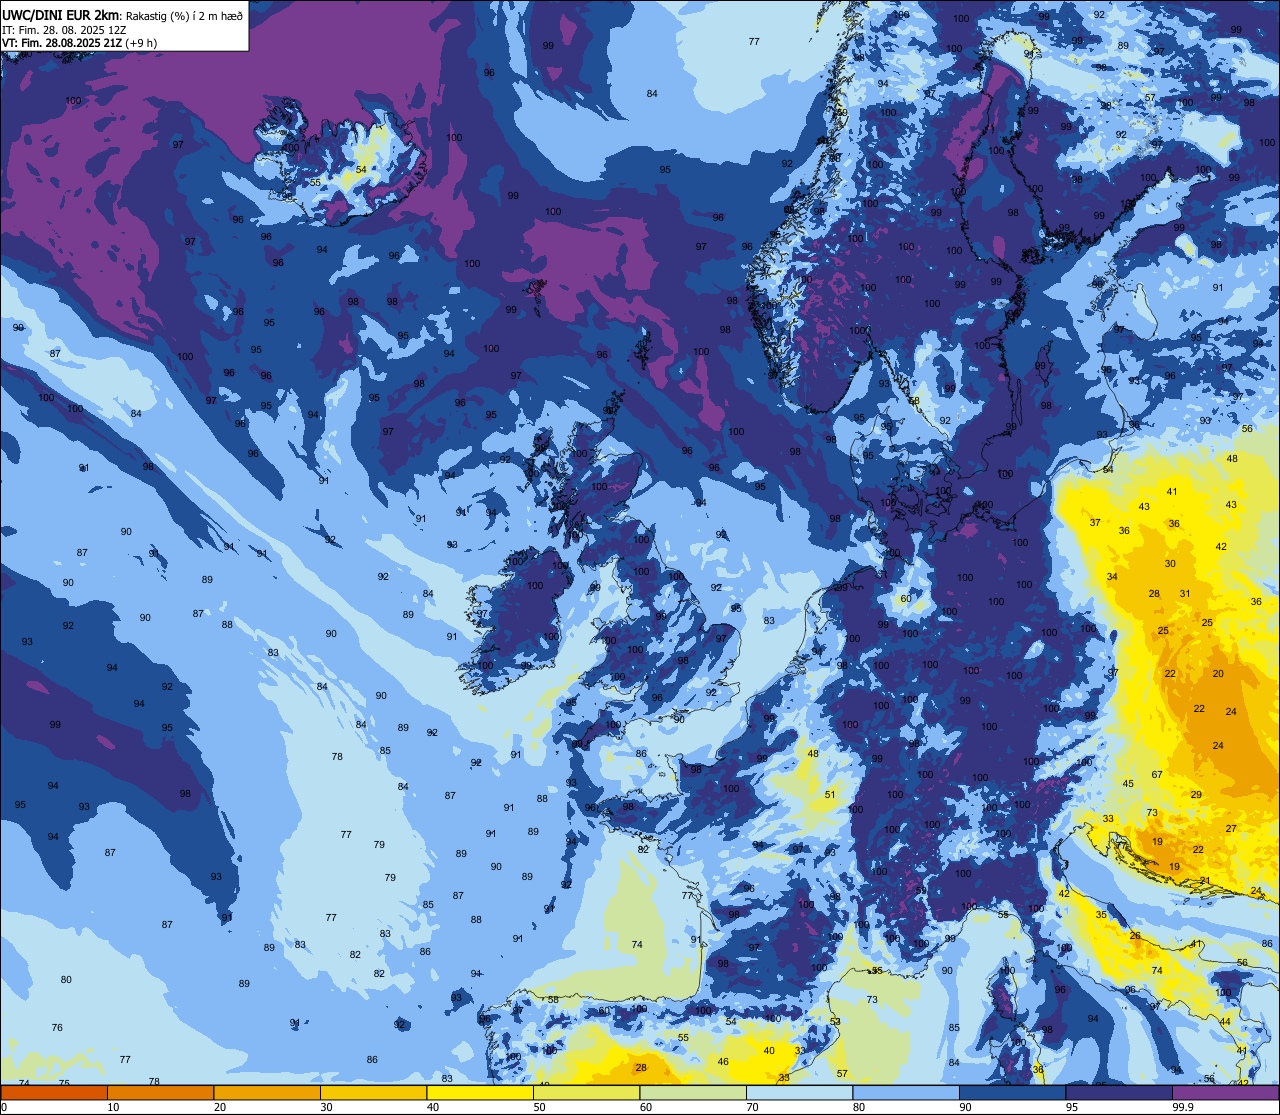
Task: Click the 'VT: Fim. 28.08.2025 21Z' line
Action: tap(63, 43)
